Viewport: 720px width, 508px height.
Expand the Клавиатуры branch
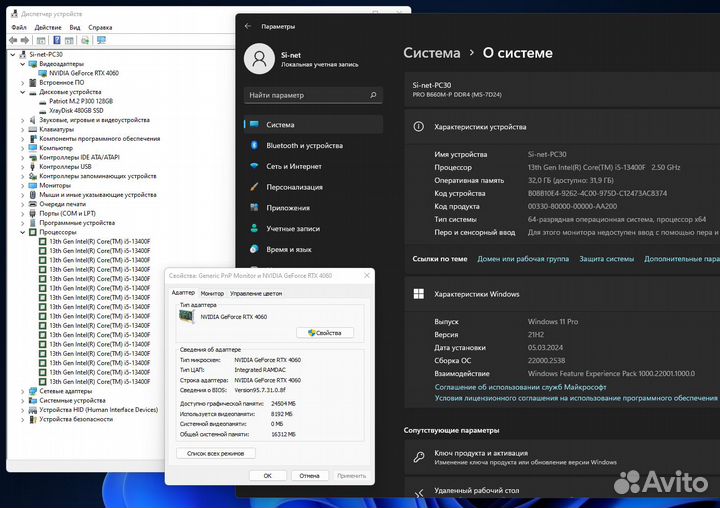coord(22,130)
